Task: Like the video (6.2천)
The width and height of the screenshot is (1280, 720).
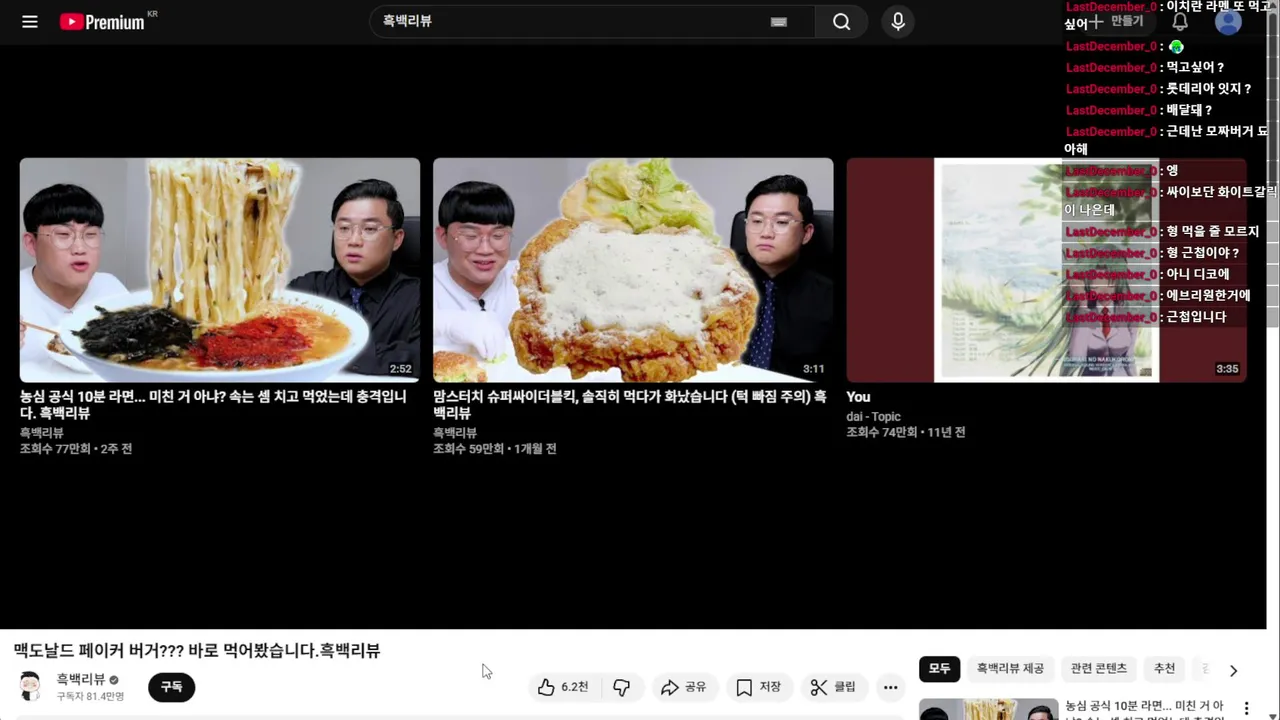Action: [x=563, y=687]
